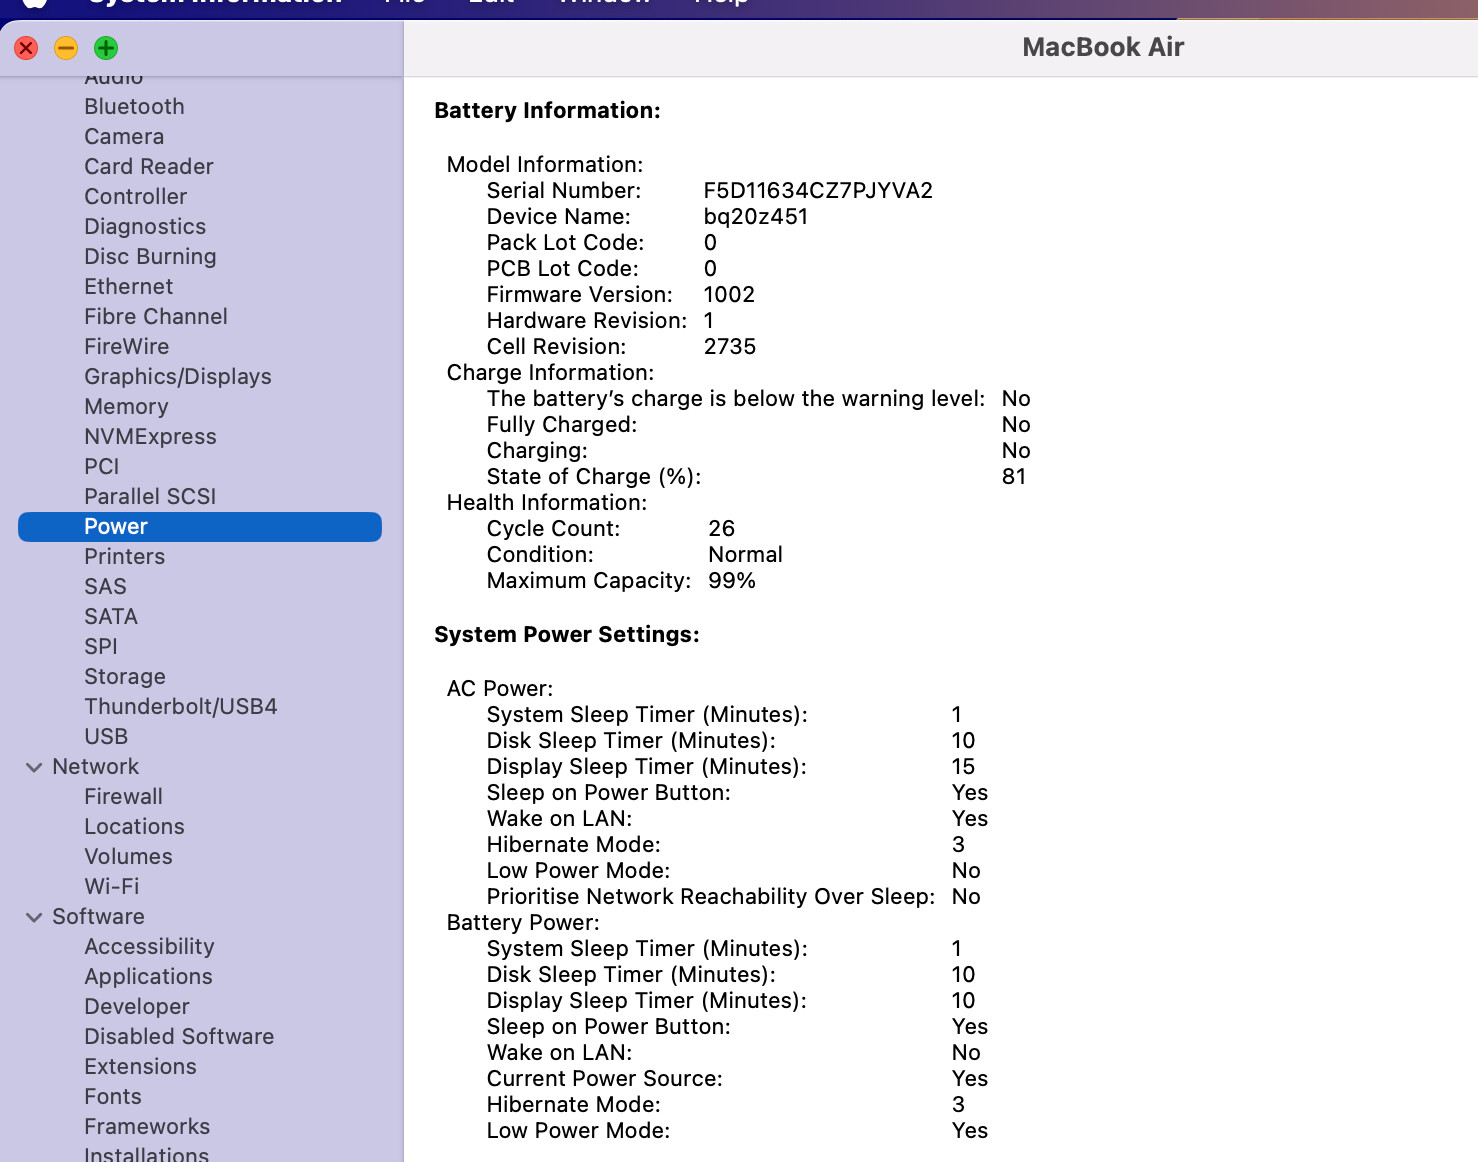Screen dimensions: 1478x1162
Task: Select Firewall under Network
Action: click(123, 797)
